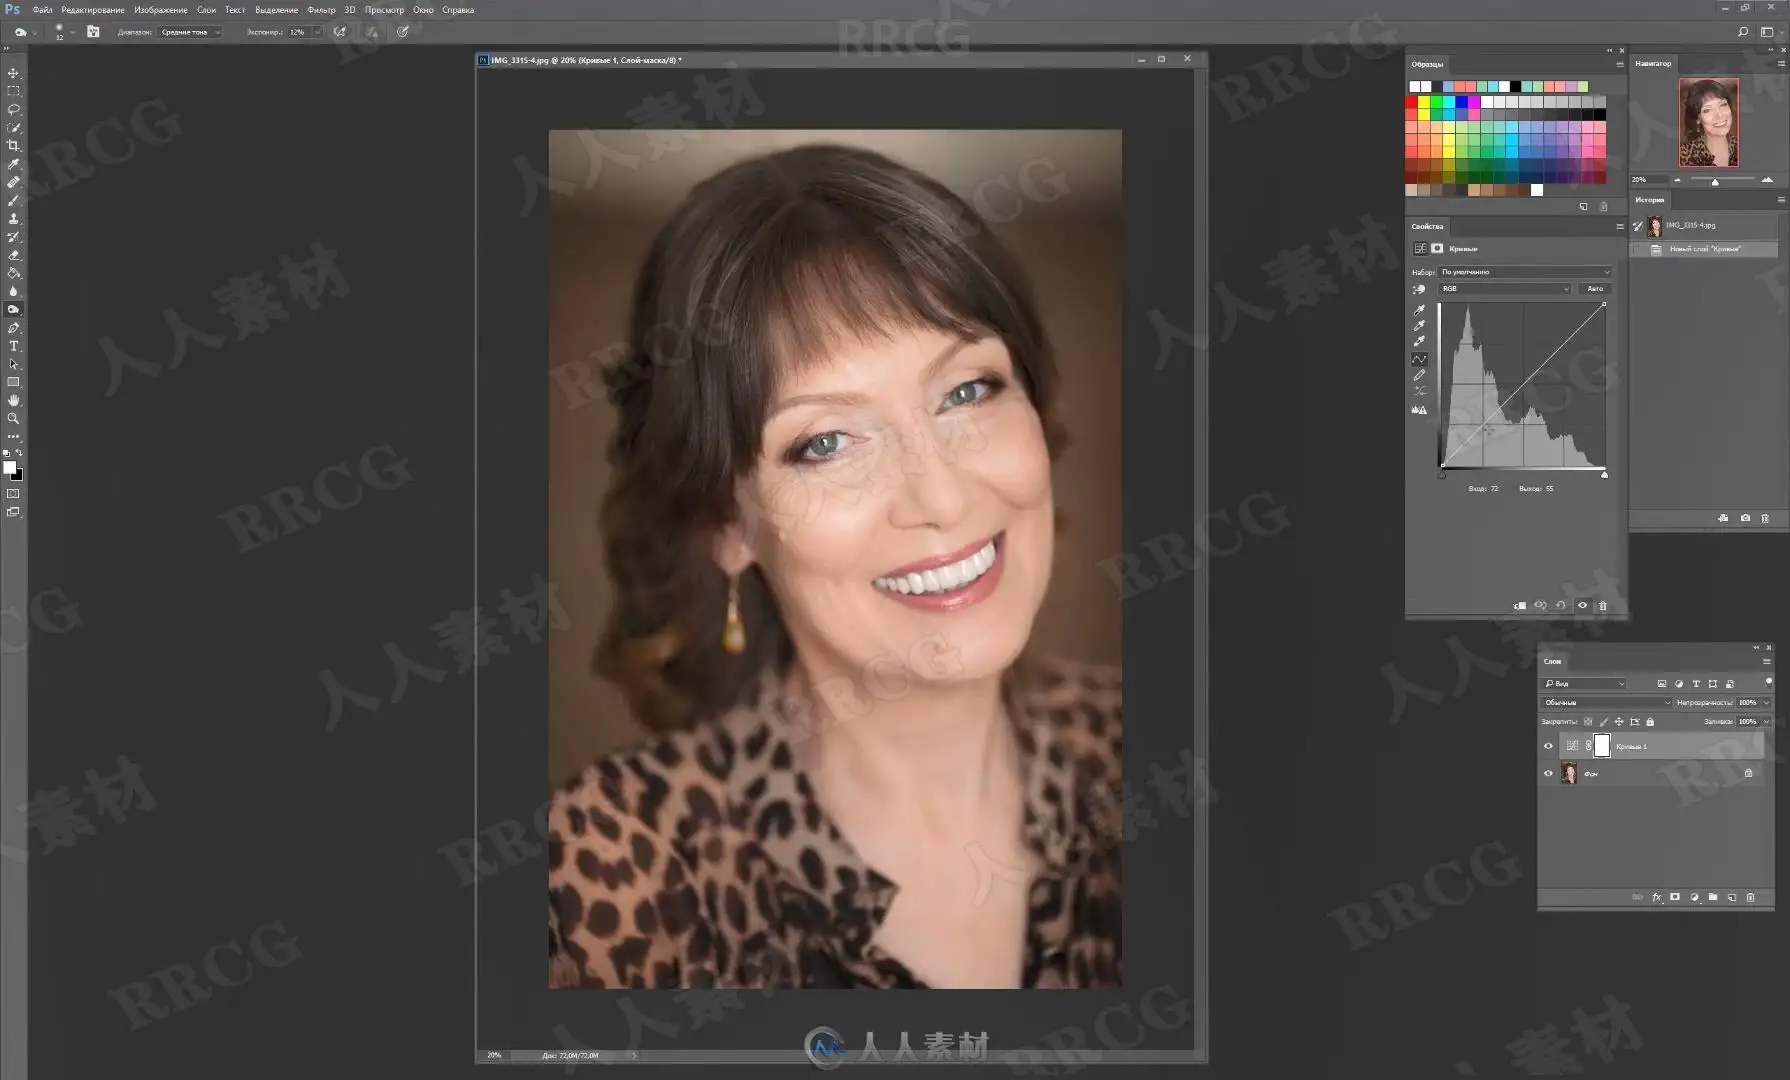Select the Type tool in the left toolbar
This screenshot has width=1790, height=1080.
click(13, 346)
